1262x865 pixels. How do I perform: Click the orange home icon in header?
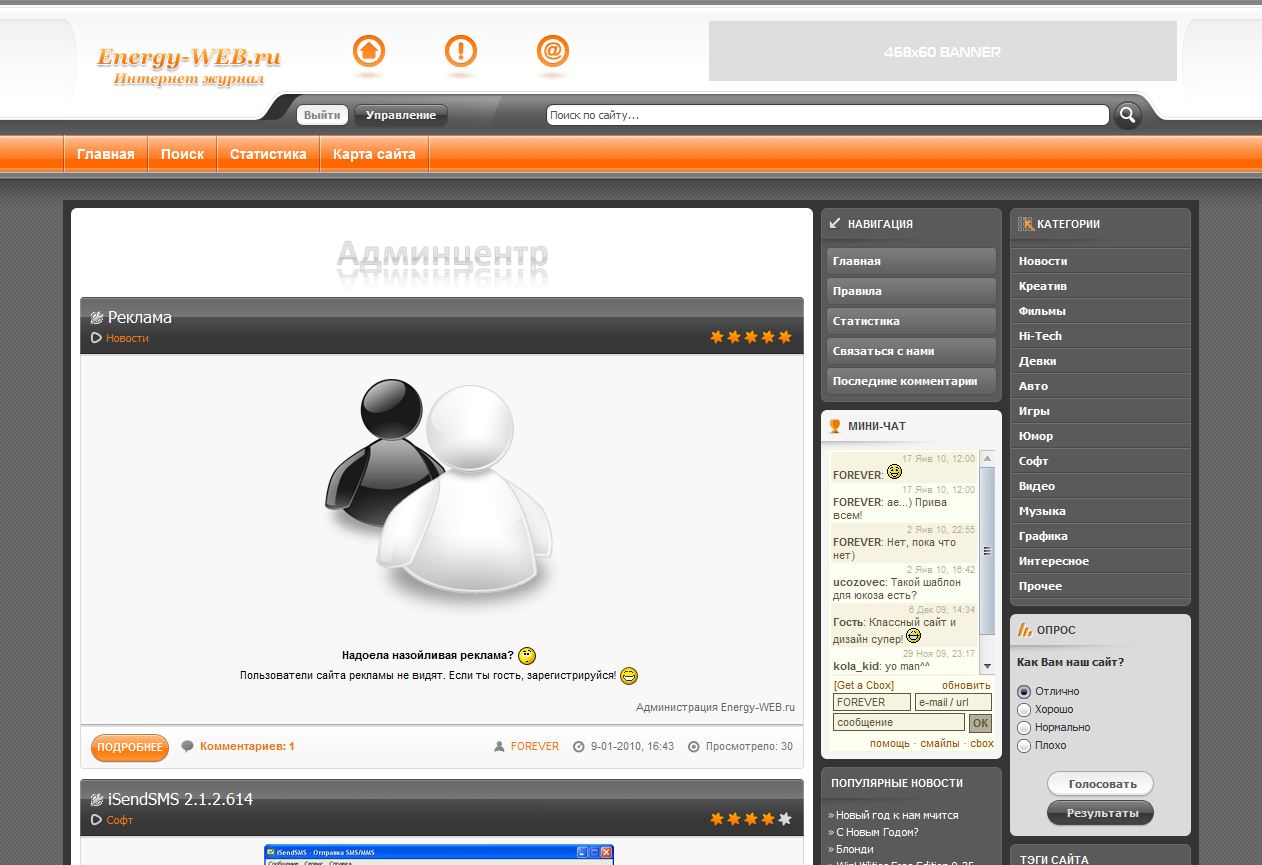pyautogui.click(x=369, y=51)
